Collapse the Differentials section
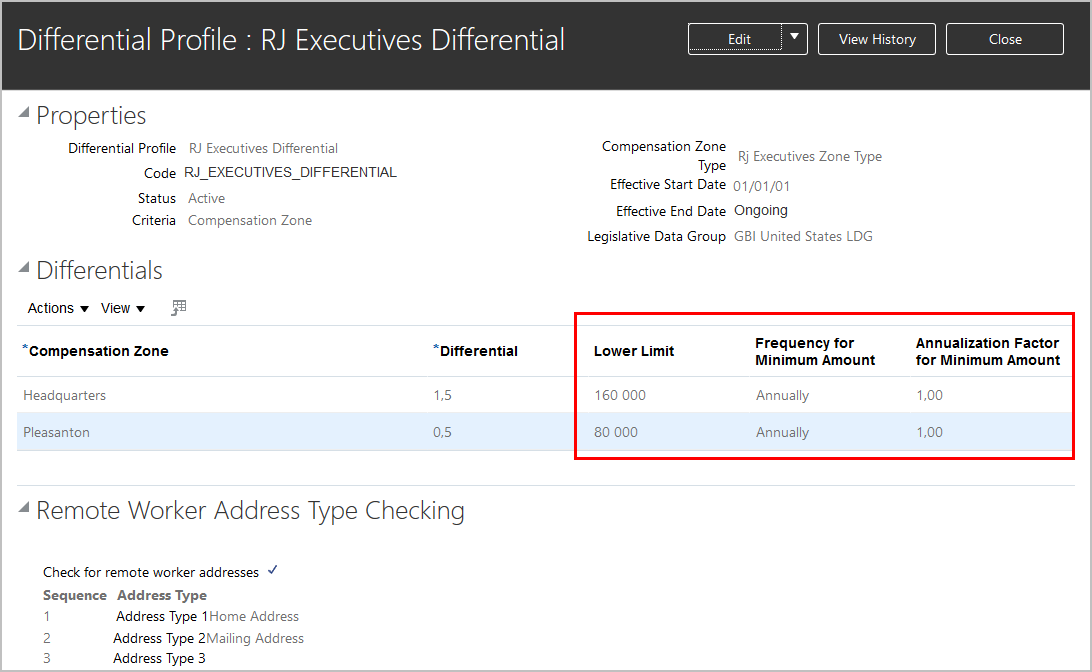 point(24,270)
